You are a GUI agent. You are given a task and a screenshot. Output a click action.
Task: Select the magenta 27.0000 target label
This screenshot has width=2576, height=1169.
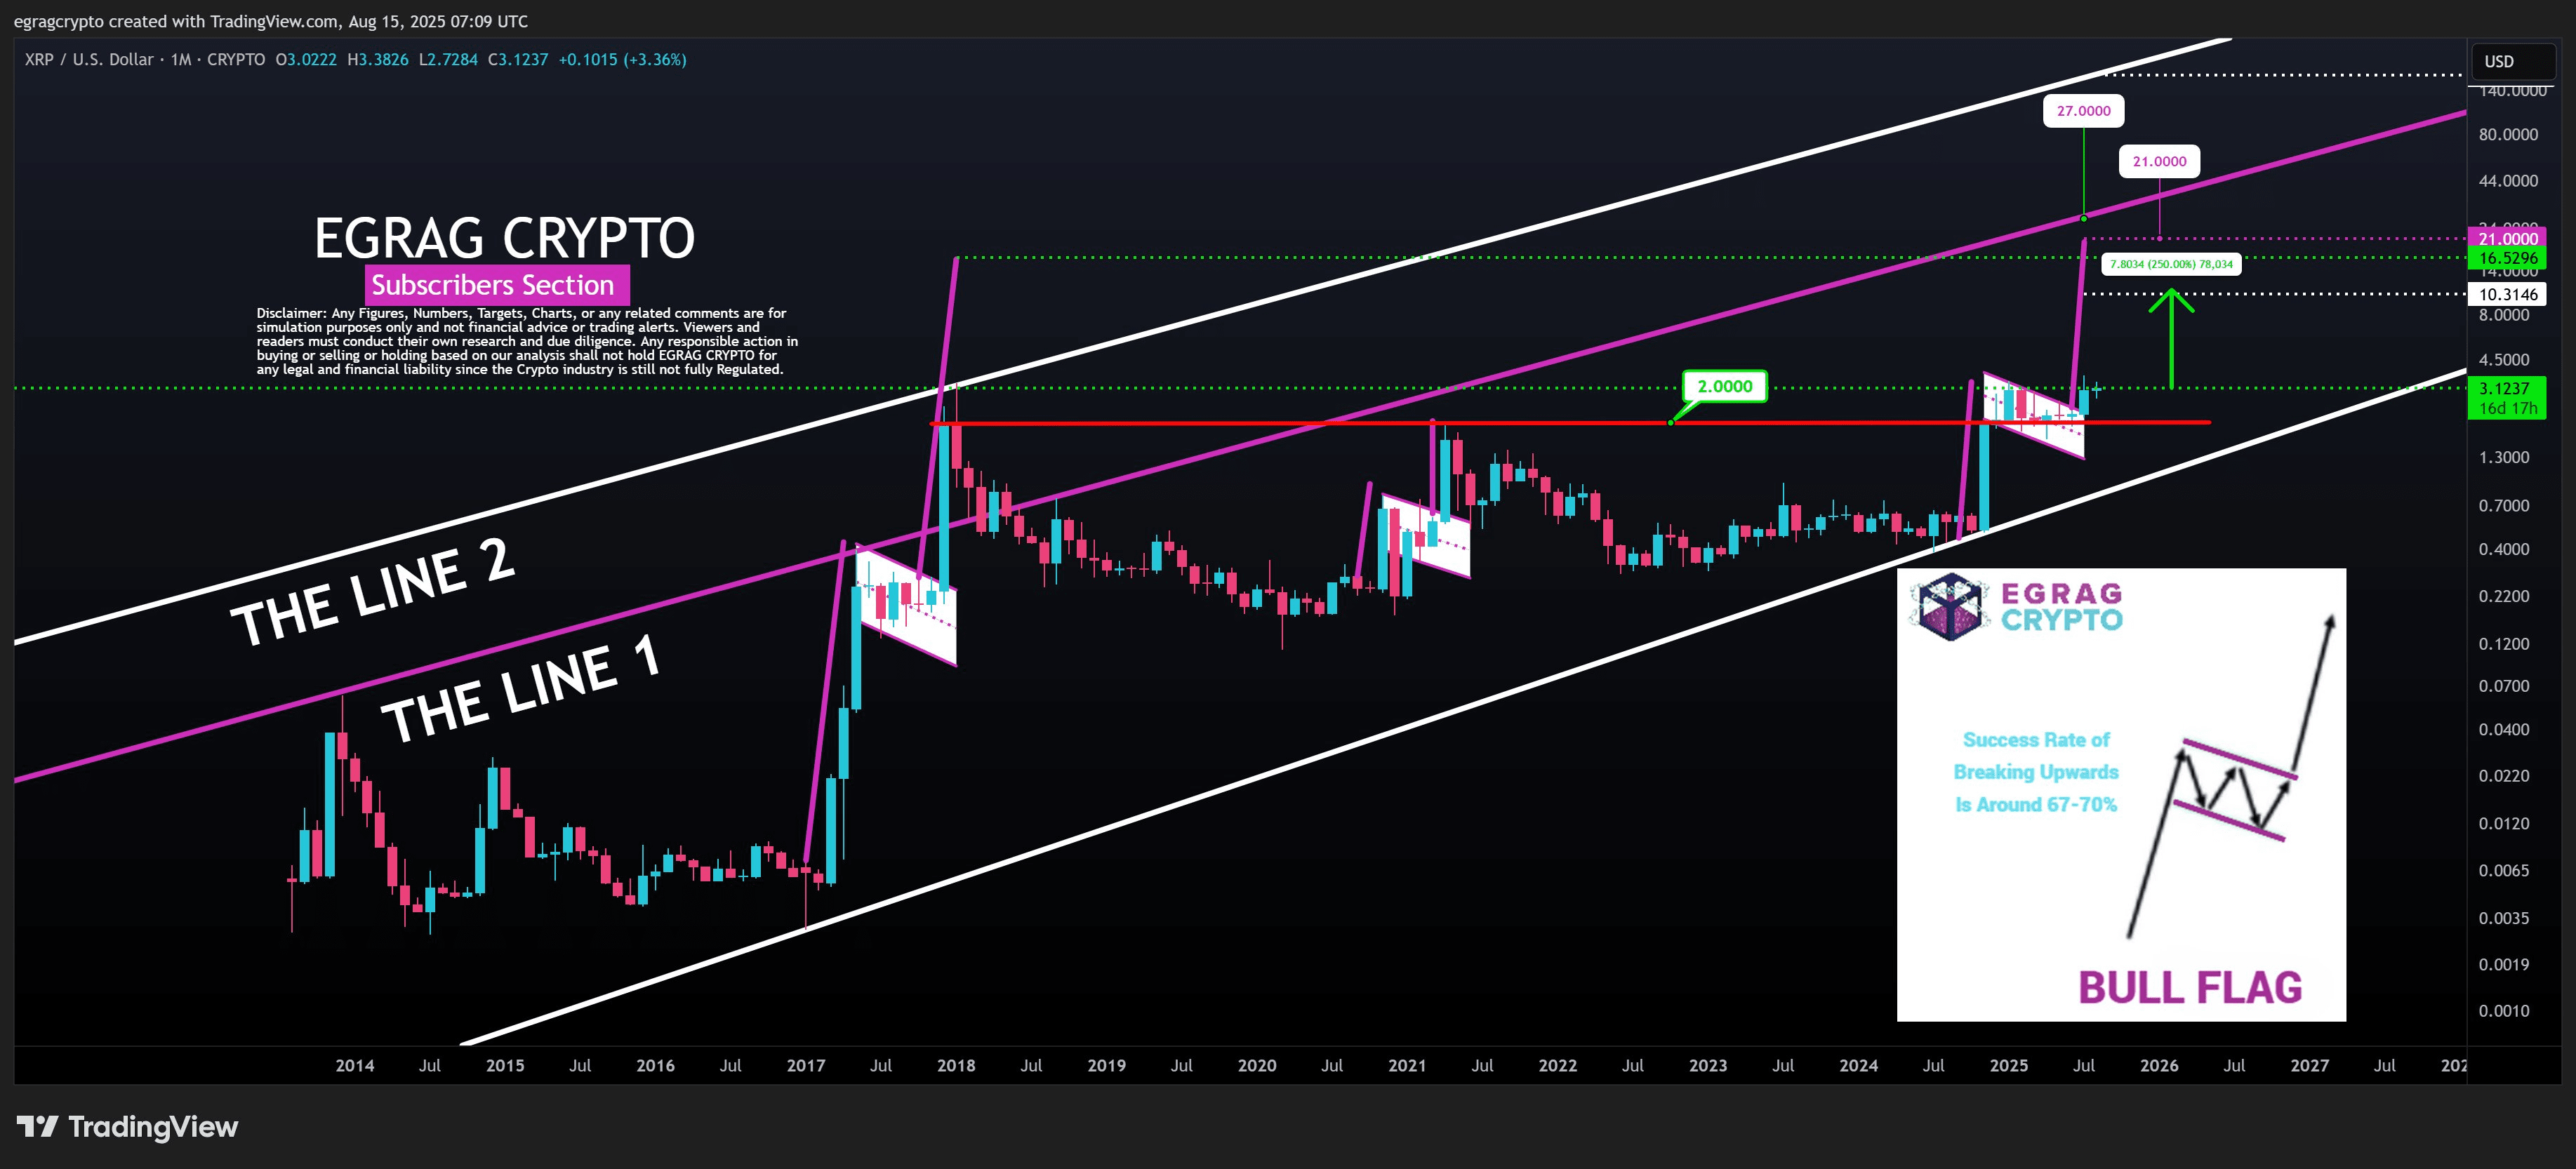click(x=2083, y=111)
